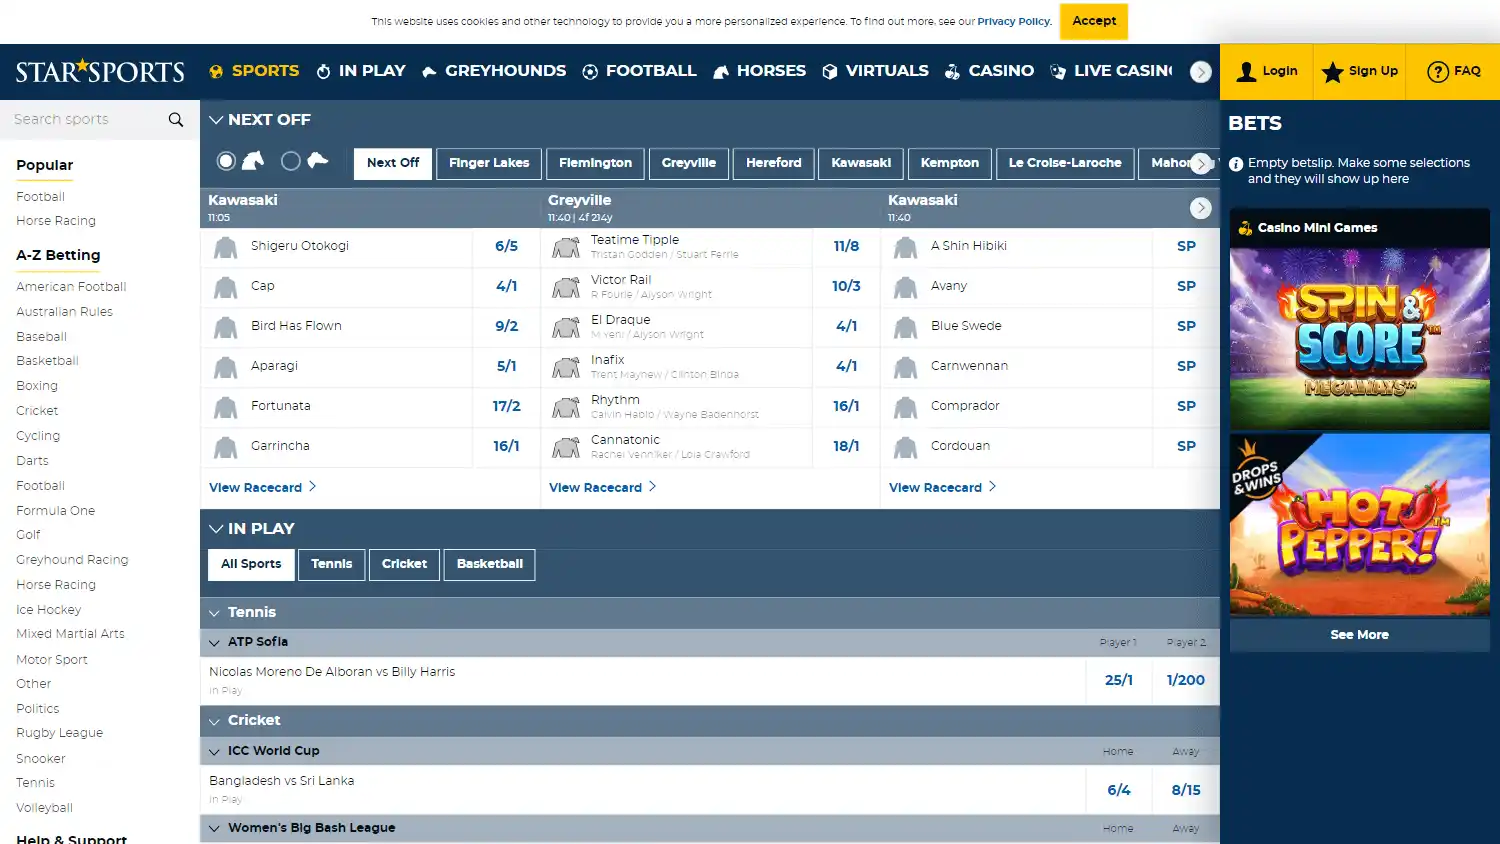Open the Privacy Policy link
The width and height of the screenshot is (1500, 844).
1013,21
